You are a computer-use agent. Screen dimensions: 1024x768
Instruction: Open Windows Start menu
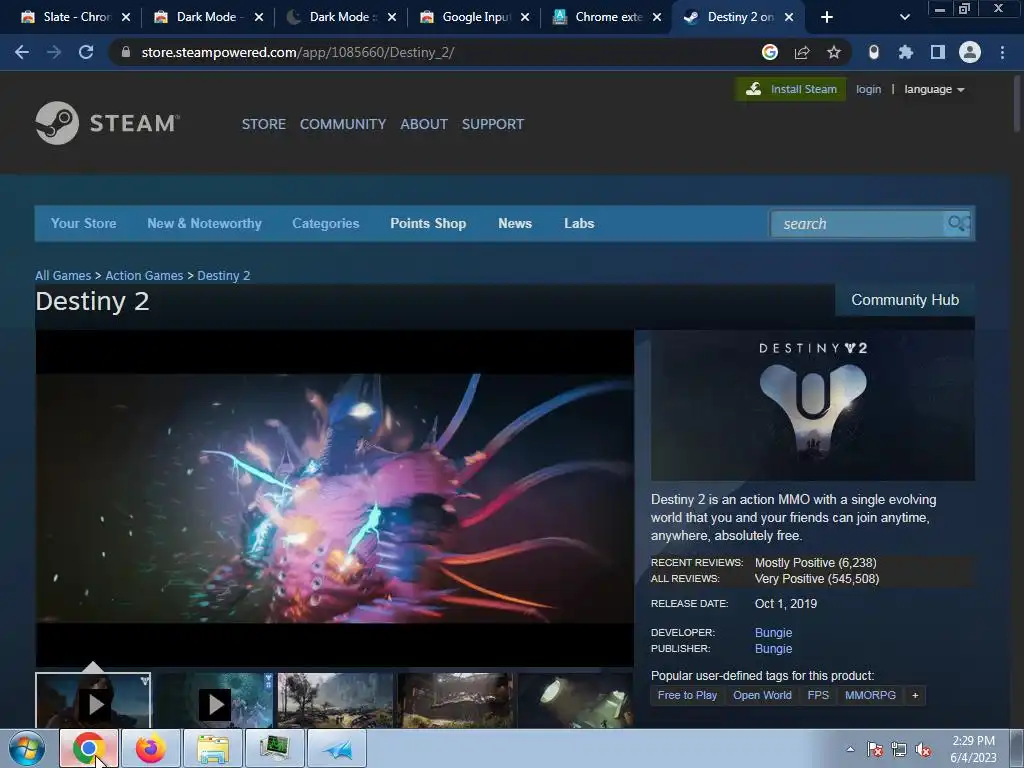27,748
